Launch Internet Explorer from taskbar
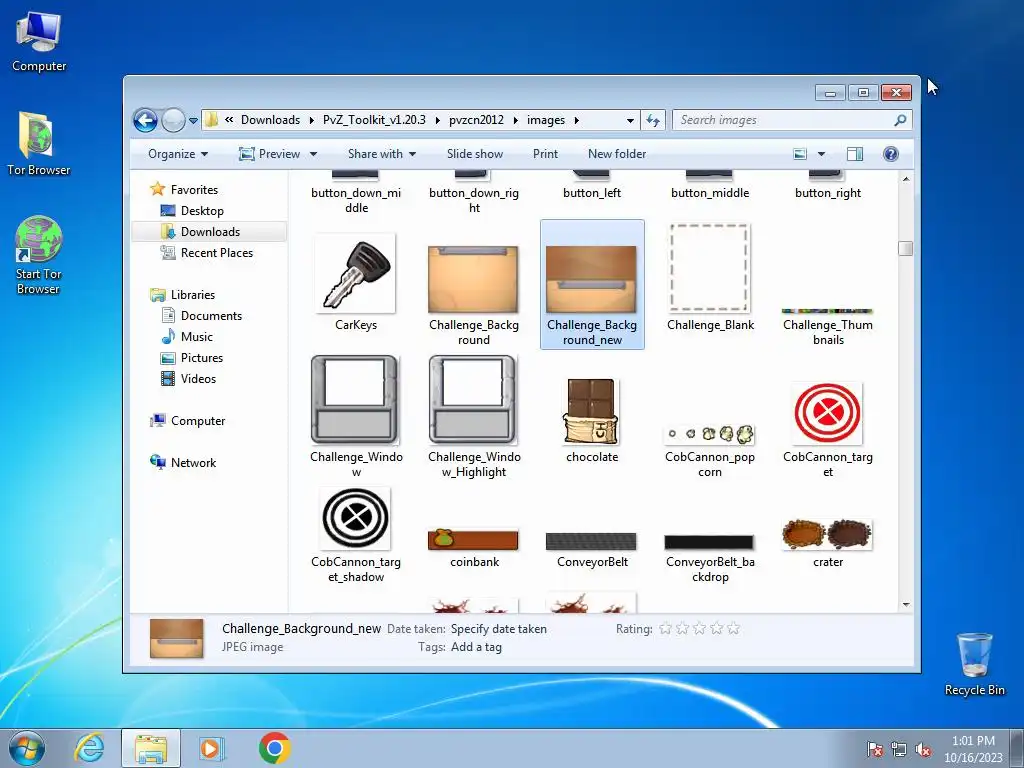The width and height of the screenshot is (1024, 768). [89, 748]
